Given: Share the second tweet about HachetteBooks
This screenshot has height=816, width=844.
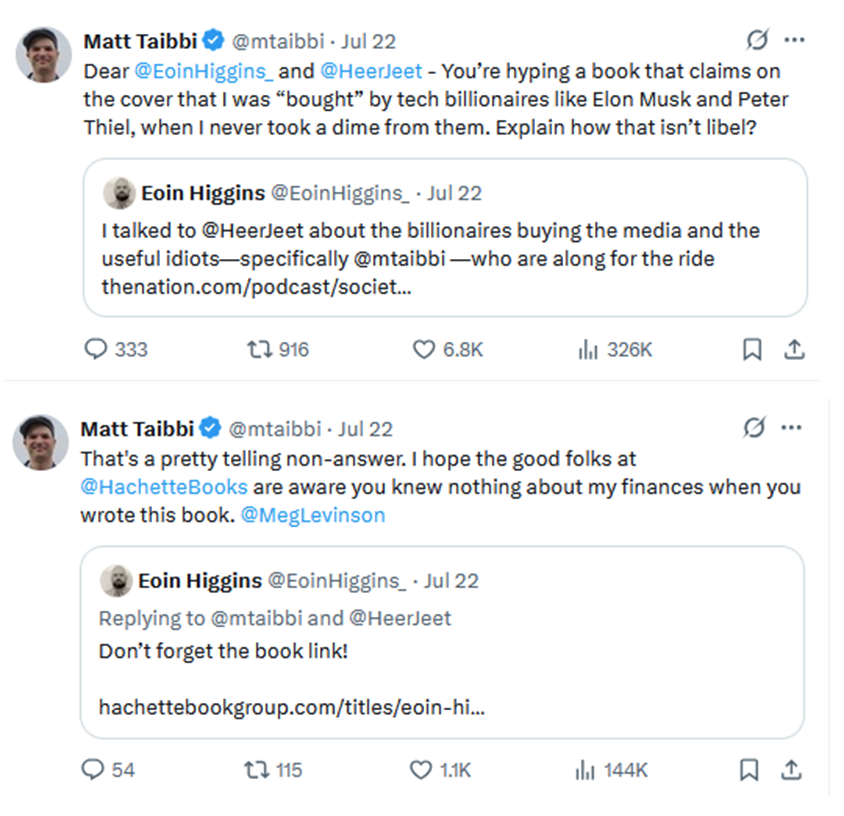Looking at the screenshot, I should (791, 769).
